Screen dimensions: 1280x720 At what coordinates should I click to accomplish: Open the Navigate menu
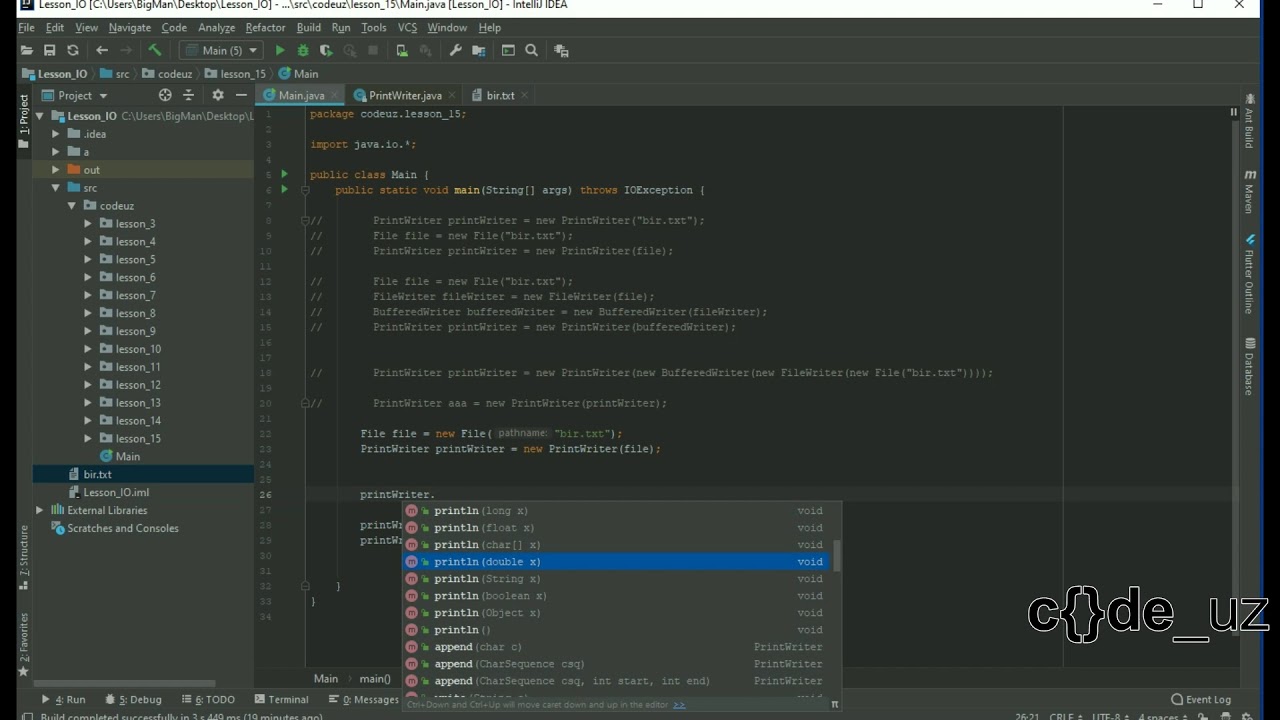[130, 28]
